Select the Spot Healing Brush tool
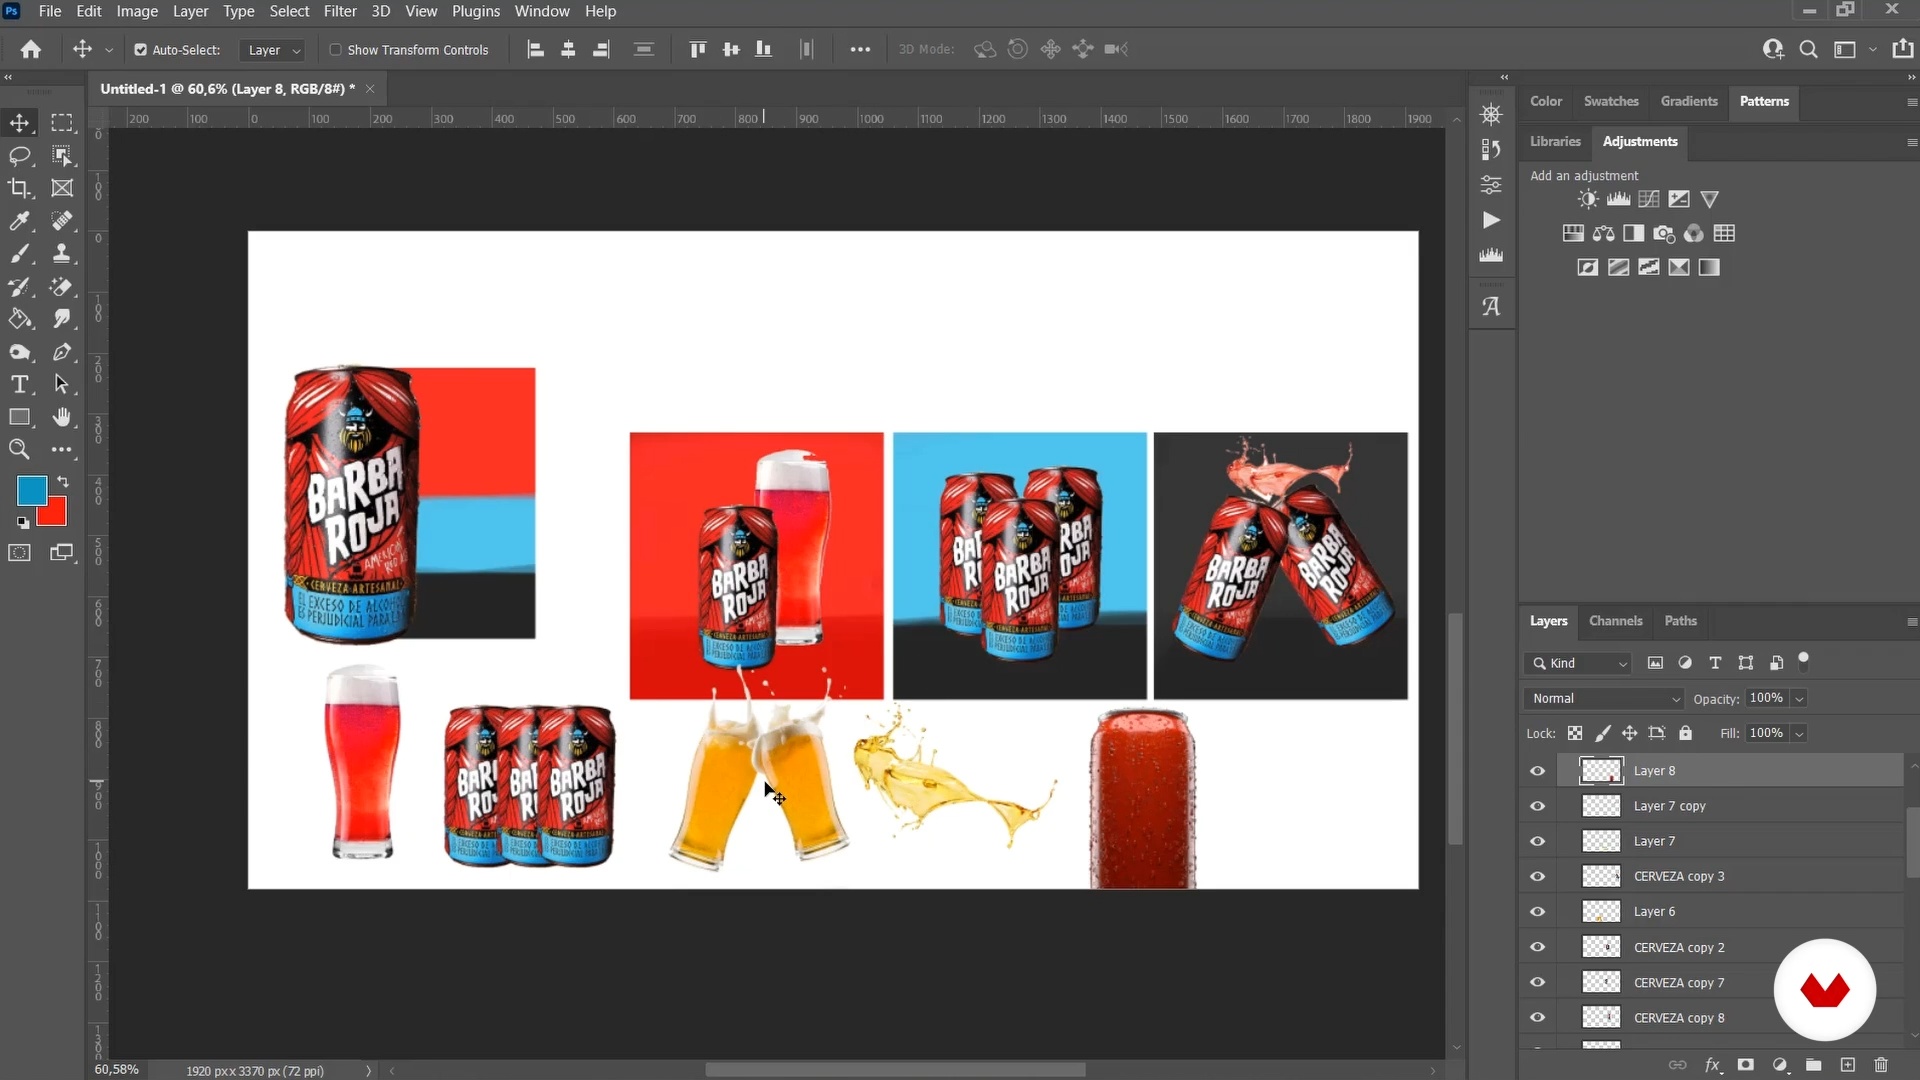1920x1080 pixels. click(62, 221)
